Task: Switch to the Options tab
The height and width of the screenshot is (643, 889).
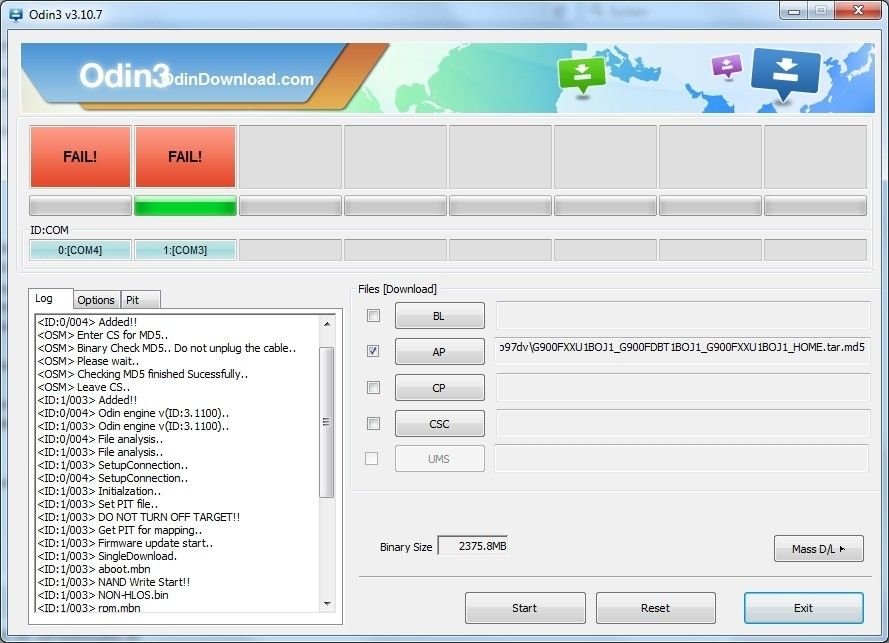Action: tap(96, 300)
